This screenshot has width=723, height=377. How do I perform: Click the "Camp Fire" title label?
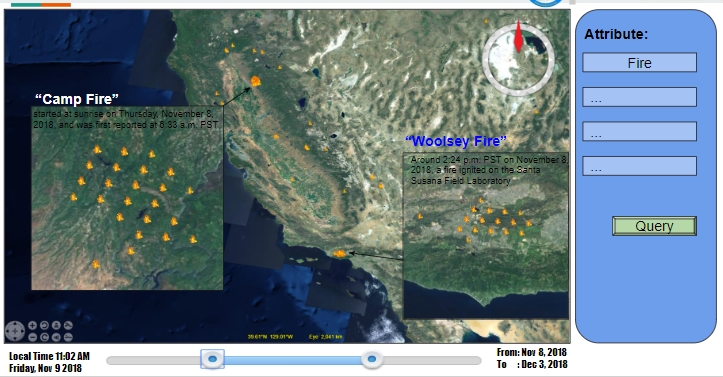[77, 99]
